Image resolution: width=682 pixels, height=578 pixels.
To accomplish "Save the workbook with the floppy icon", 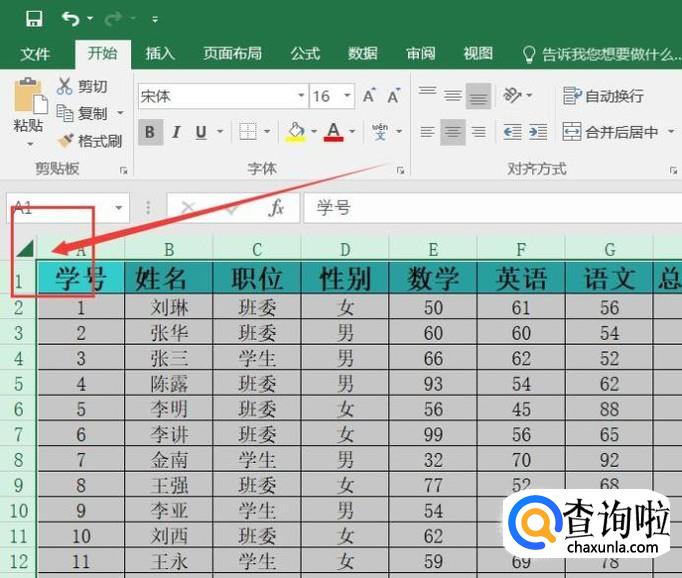I will [34, 19].
